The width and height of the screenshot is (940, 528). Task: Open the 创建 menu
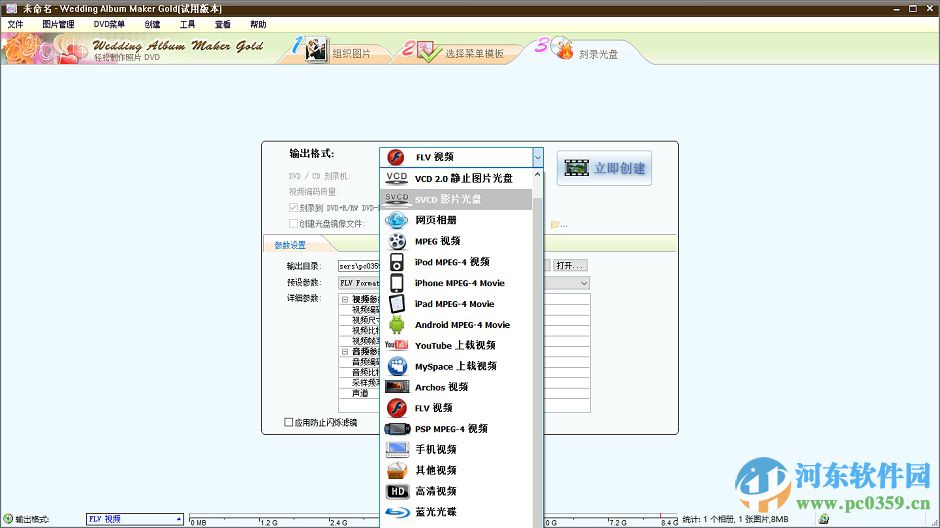tap(152, 24)
